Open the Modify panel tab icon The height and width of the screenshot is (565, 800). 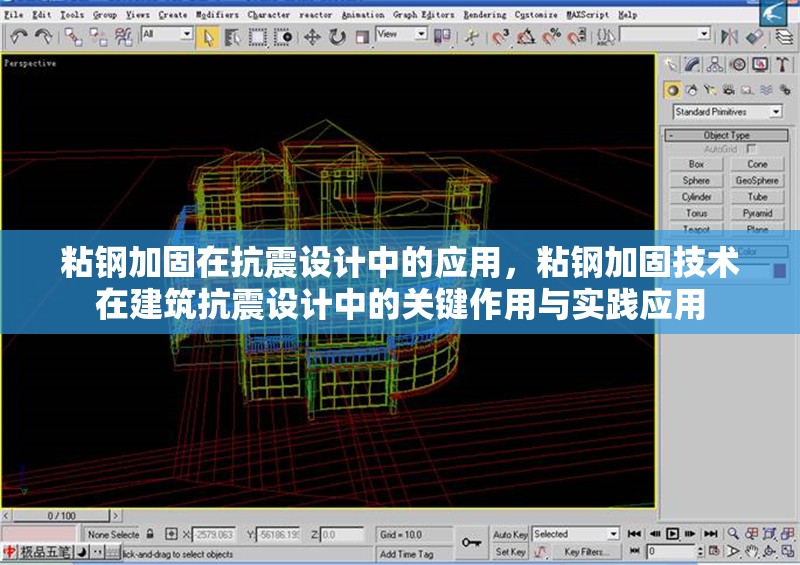pos(693,65)
